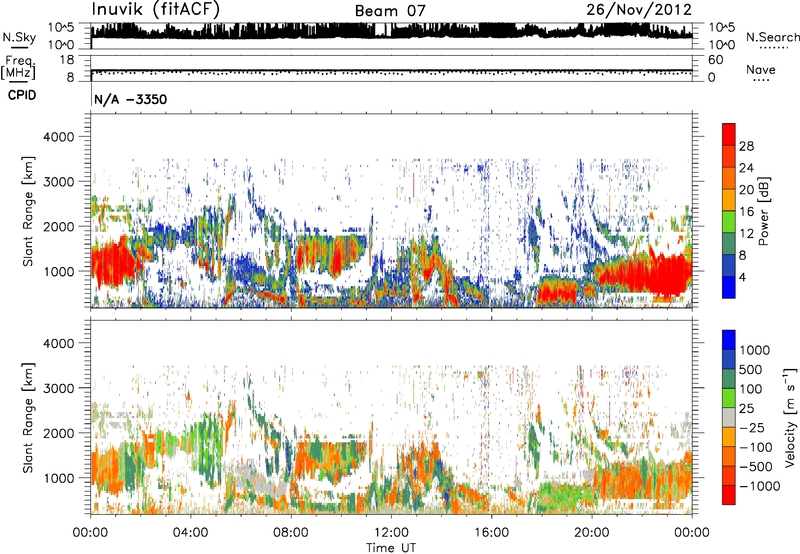Image resolution: width=800 pixels, height=554 pixels.
Task: Click the 4000 km tick on power panel
Action: 59,137
